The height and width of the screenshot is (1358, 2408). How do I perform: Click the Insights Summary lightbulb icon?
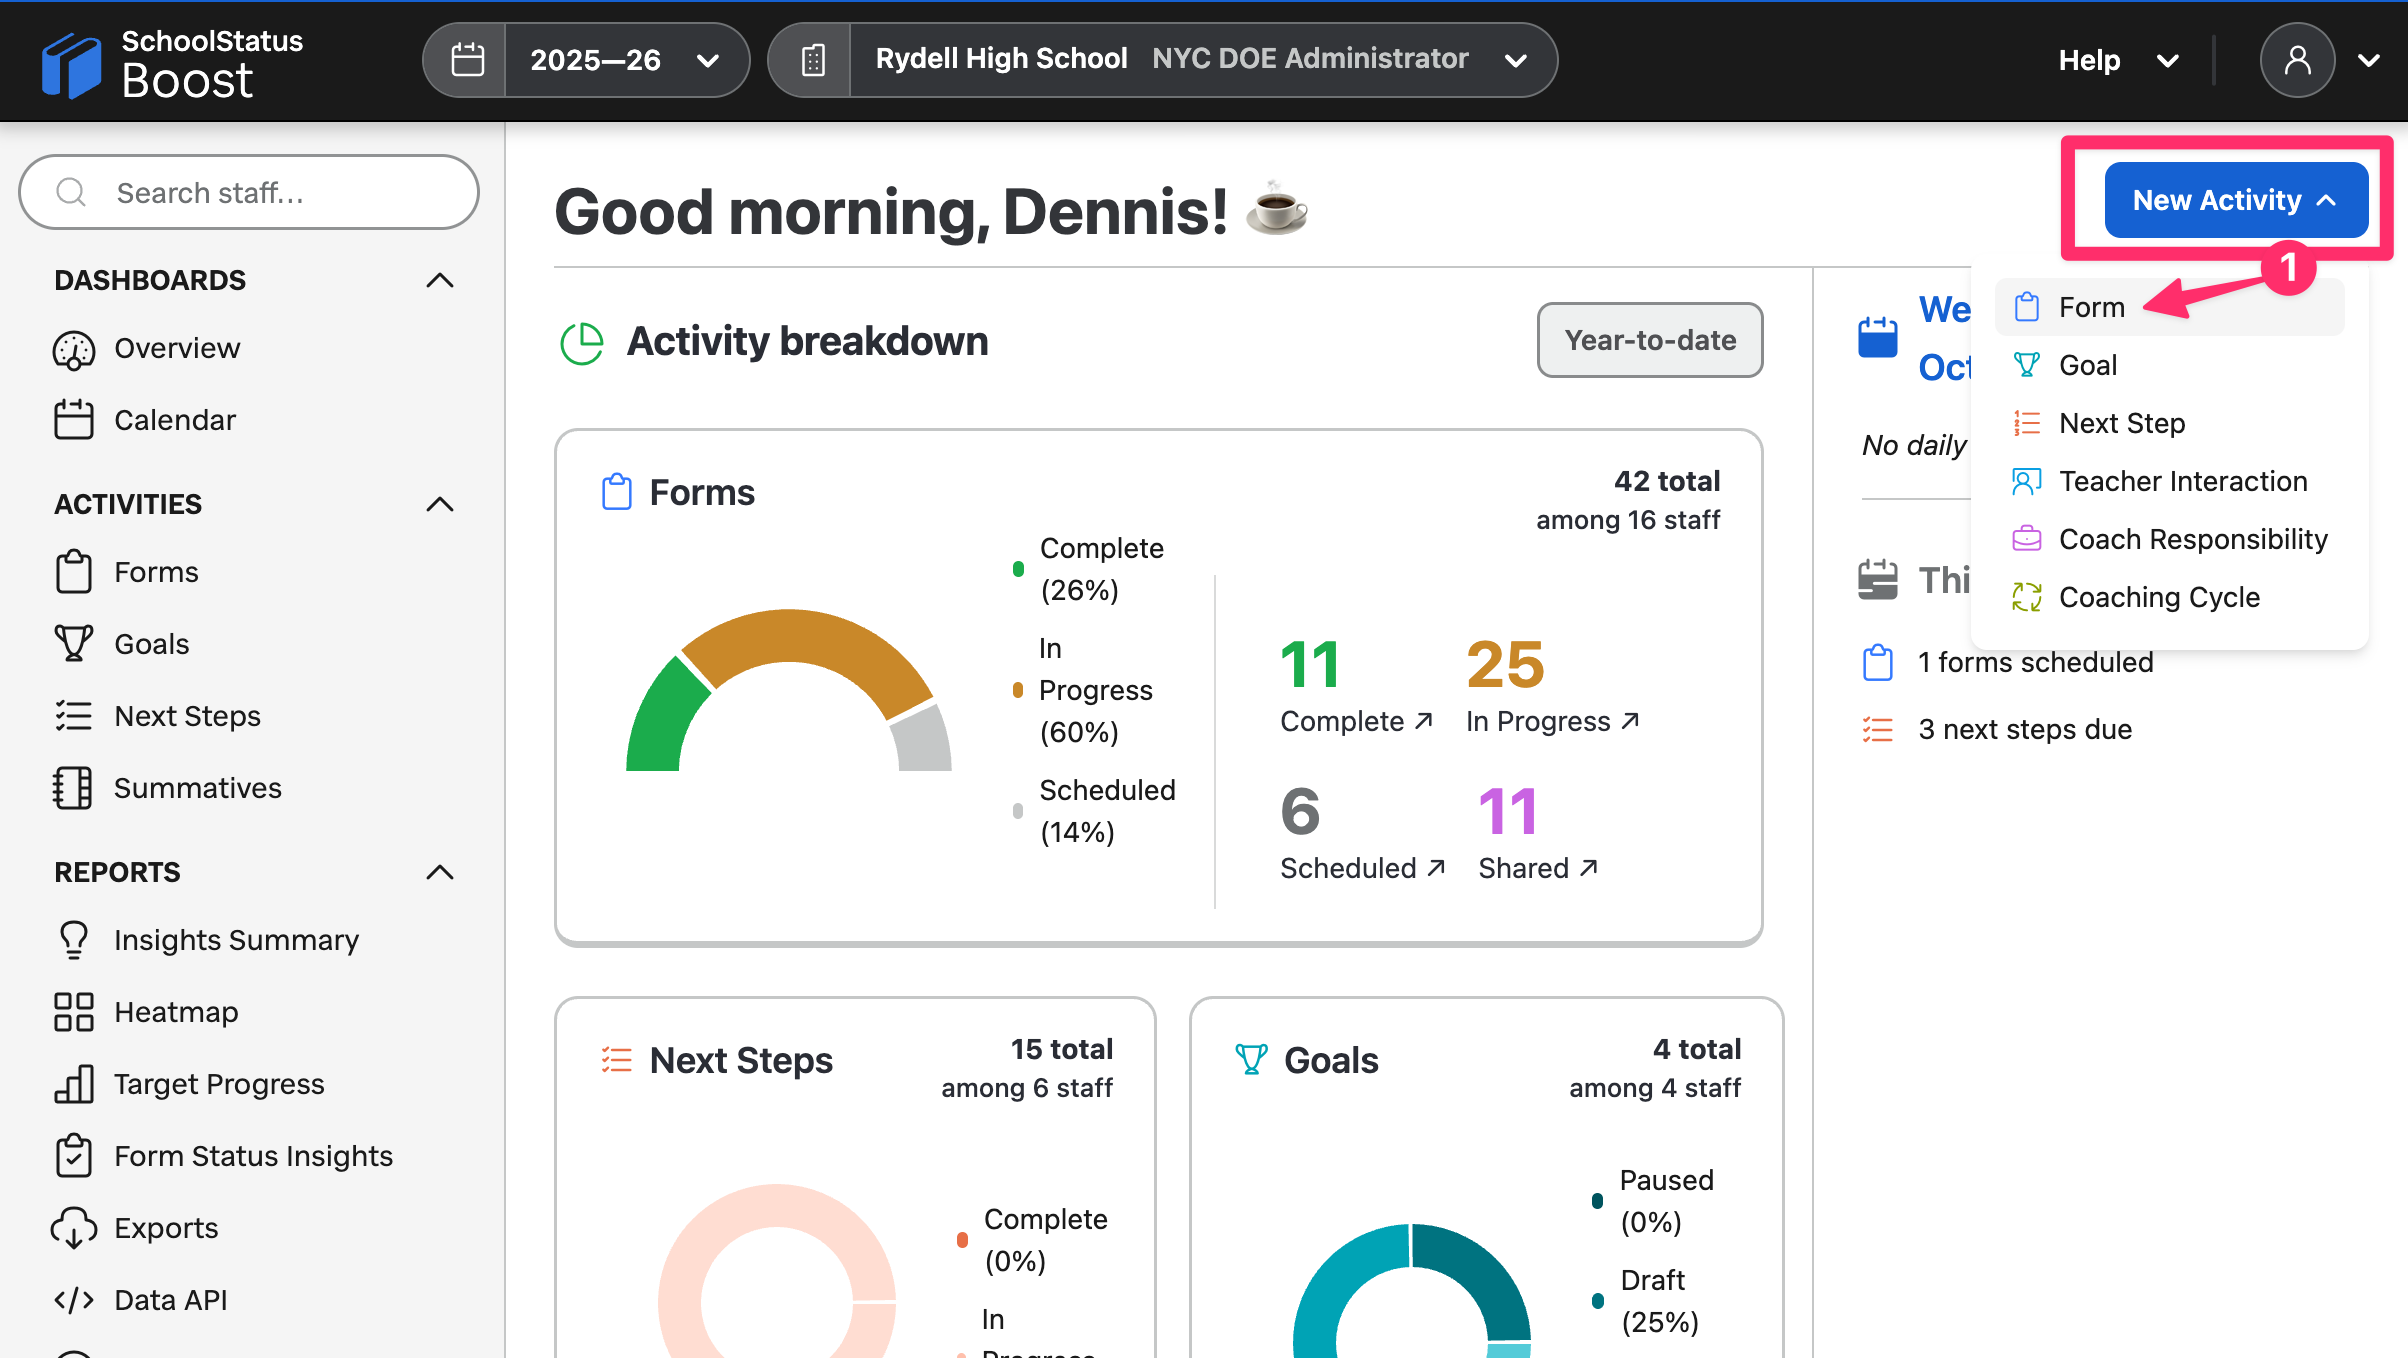coord(74,940)
